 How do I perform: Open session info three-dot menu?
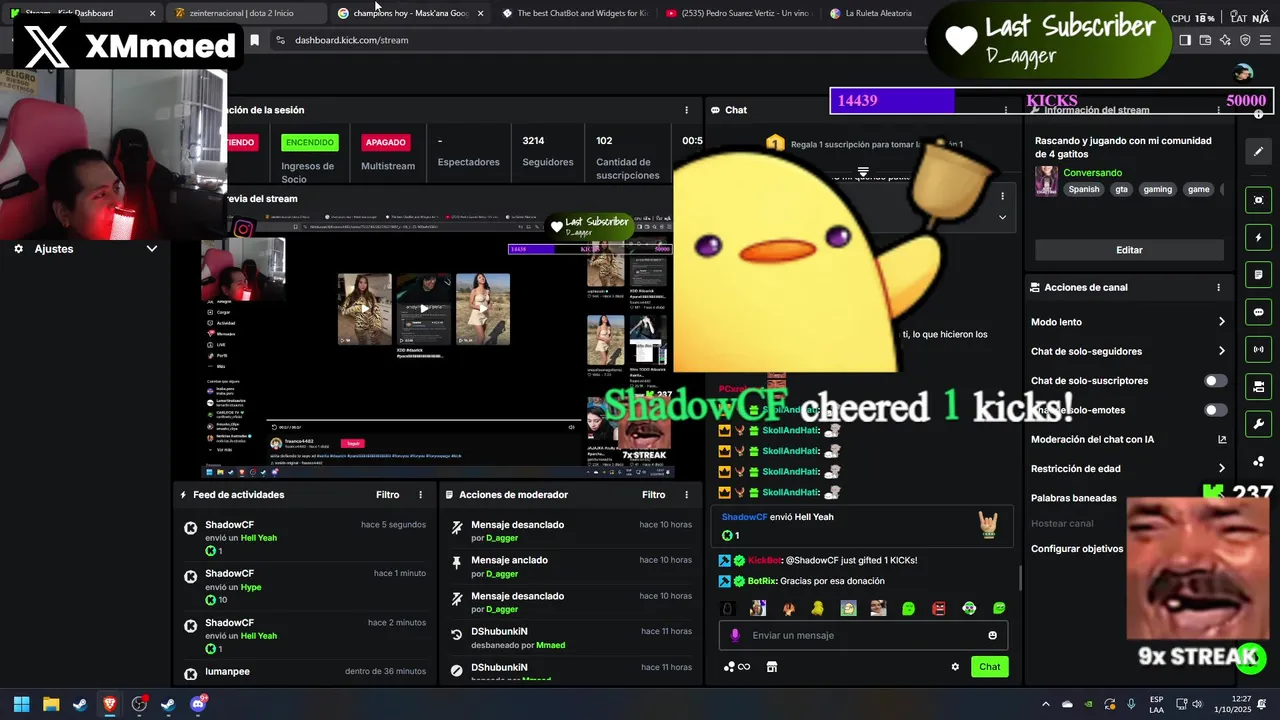[x=686, y=110]
